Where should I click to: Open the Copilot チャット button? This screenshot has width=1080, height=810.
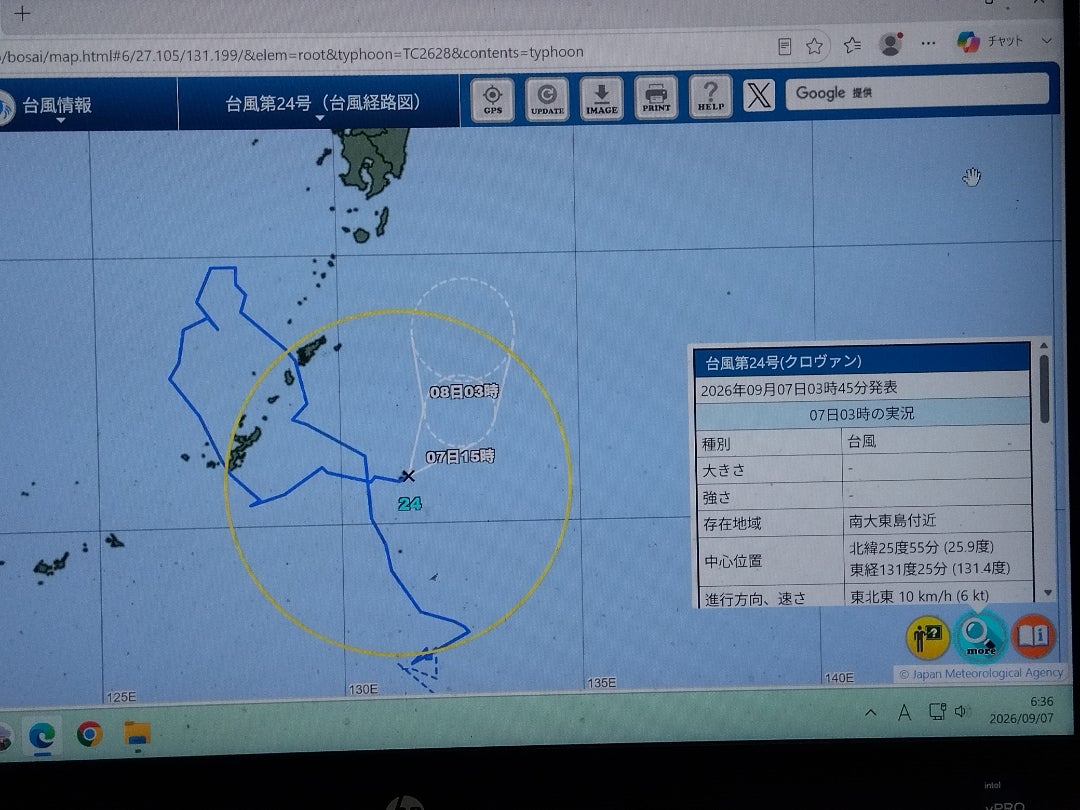(x=990, y=41)
